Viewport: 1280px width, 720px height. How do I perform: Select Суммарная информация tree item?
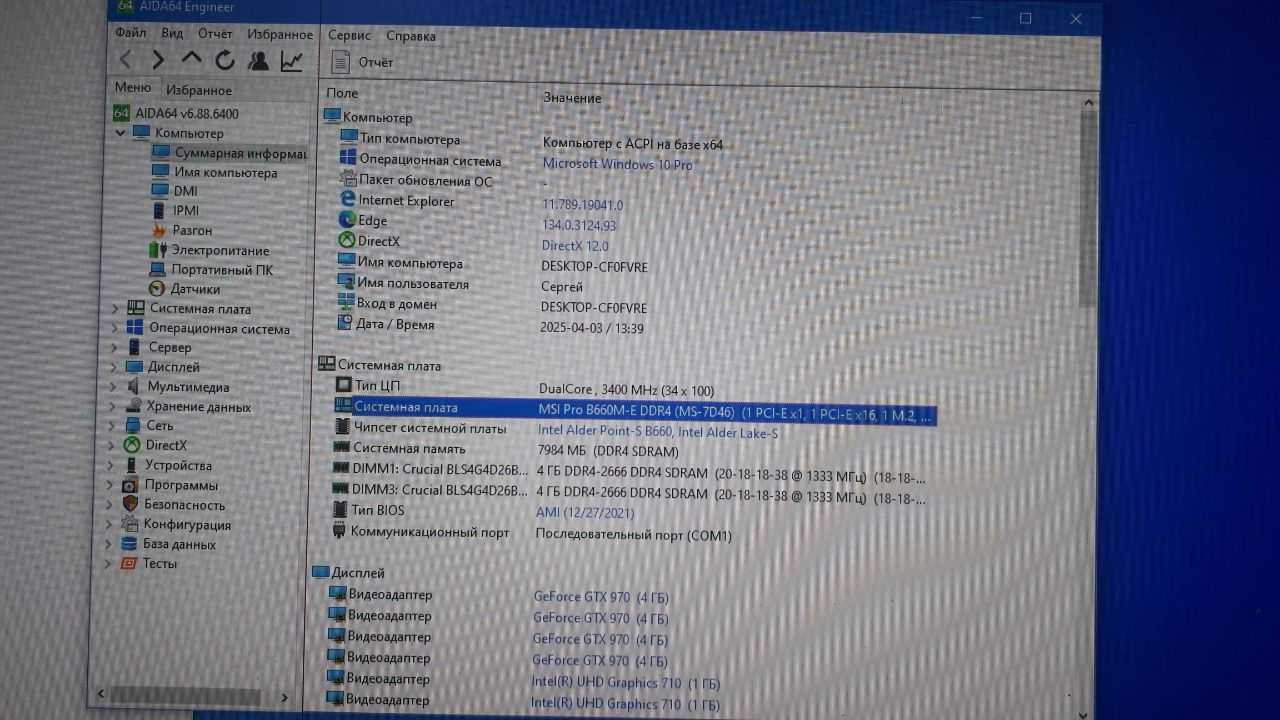(240, 153)
